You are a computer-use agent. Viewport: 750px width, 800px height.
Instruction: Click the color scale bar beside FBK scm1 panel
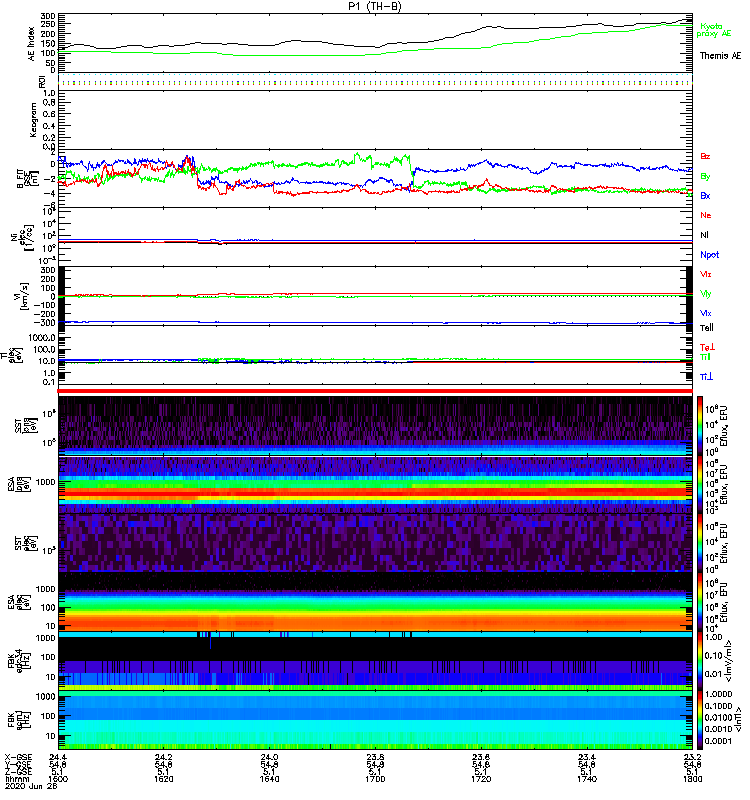coord(700,720)
